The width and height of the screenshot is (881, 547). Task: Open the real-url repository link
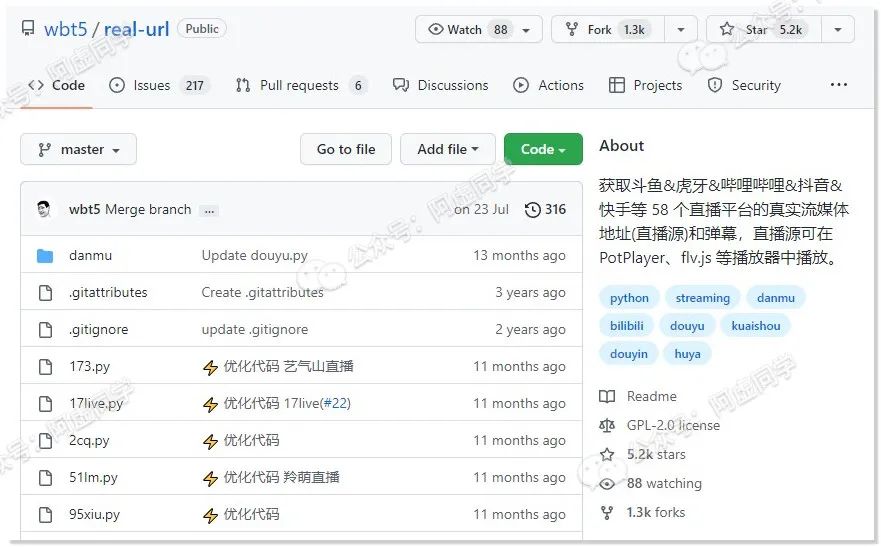(136, 29)
